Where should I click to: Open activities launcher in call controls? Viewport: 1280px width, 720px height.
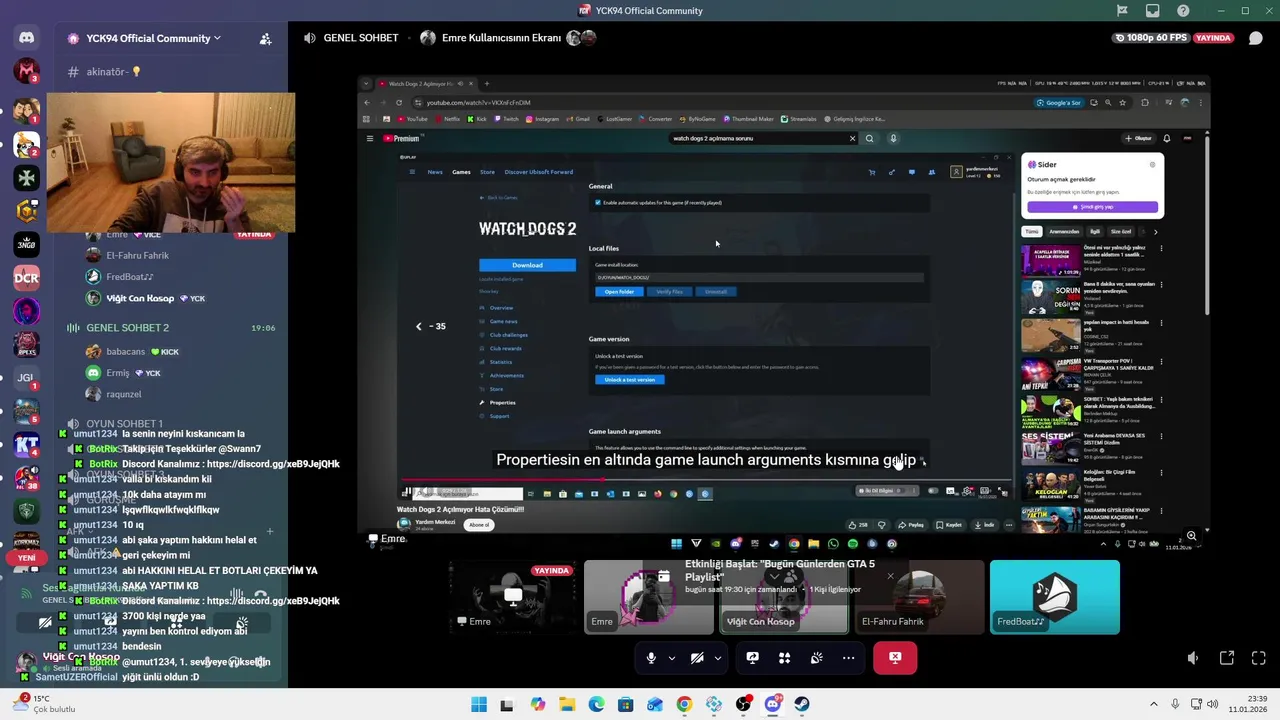784,658
